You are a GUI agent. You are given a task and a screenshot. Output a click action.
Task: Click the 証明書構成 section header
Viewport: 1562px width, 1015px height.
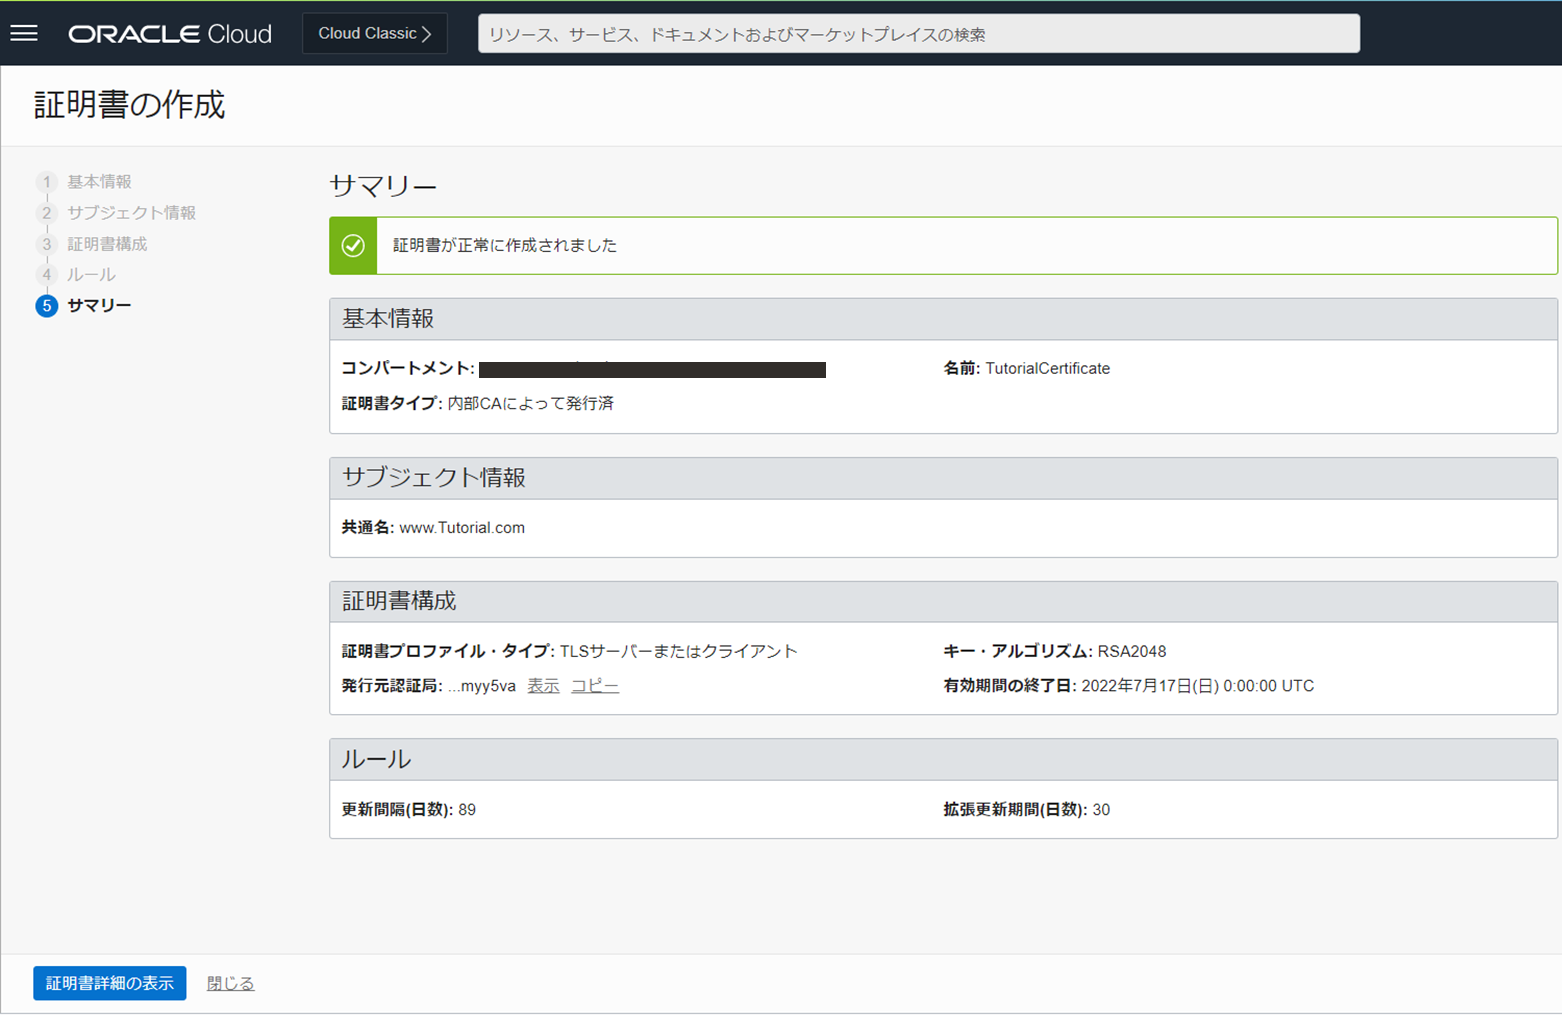(399, 601)
